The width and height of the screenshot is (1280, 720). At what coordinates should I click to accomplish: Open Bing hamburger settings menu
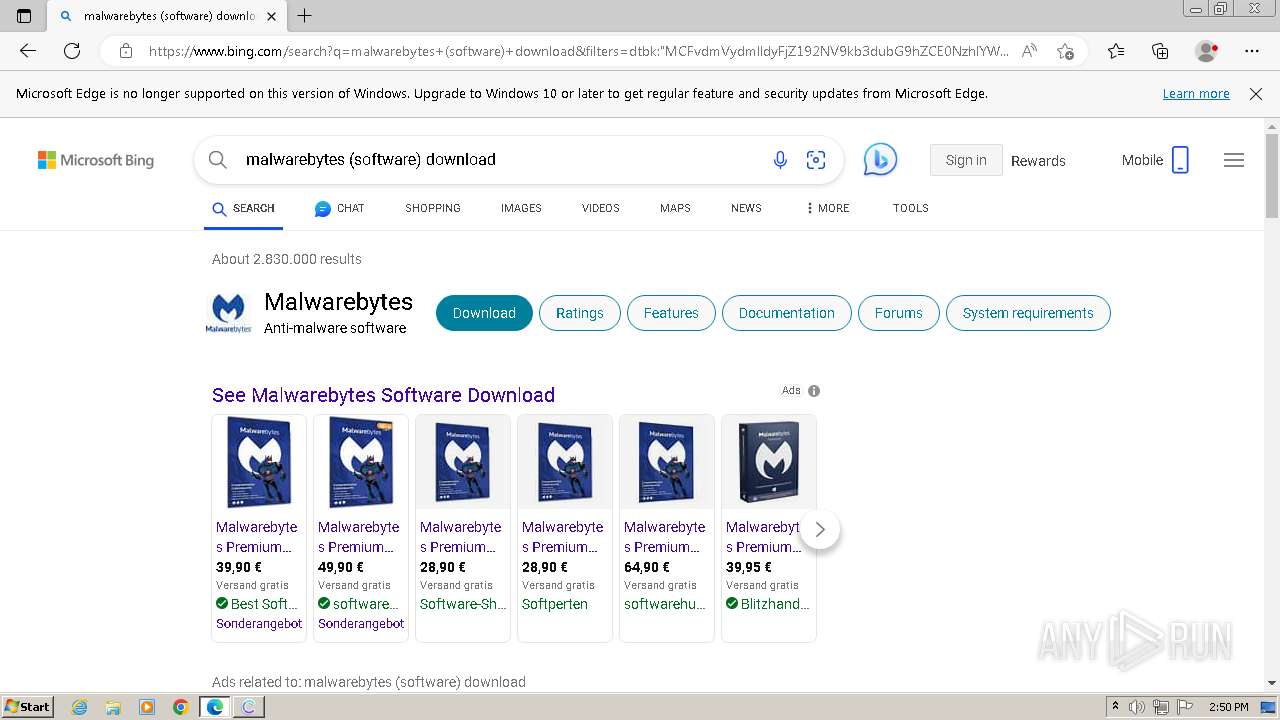pos(1234,160)
